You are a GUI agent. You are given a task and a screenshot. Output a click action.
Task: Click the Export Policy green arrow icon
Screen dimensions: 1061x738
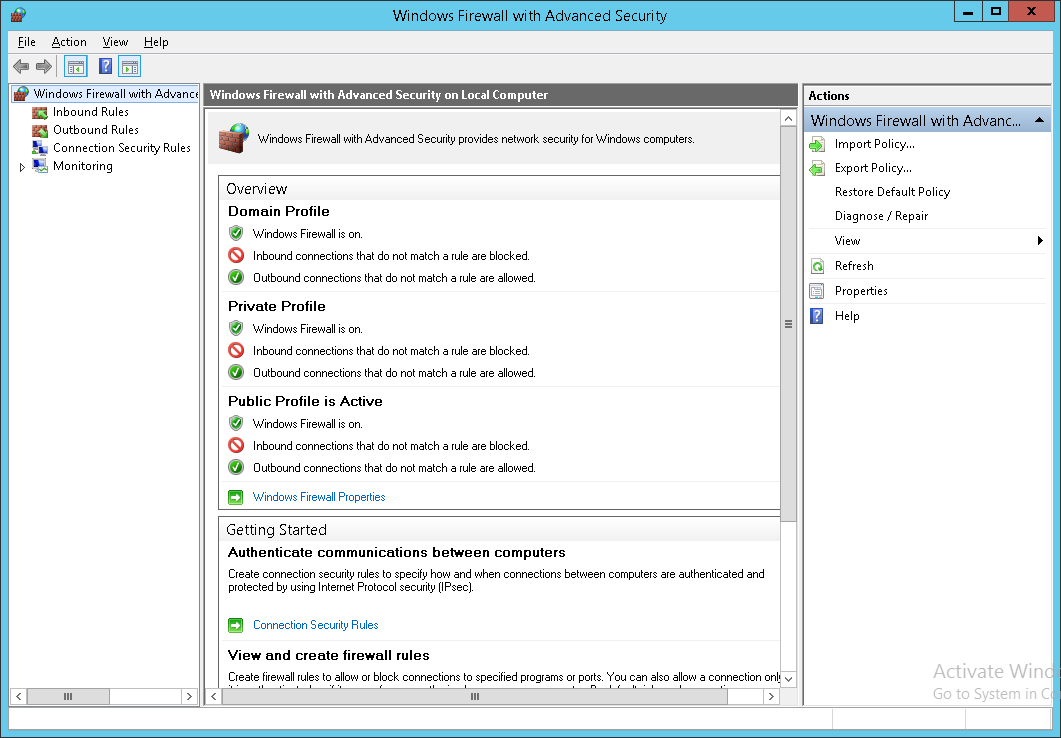tap(817, 168)
